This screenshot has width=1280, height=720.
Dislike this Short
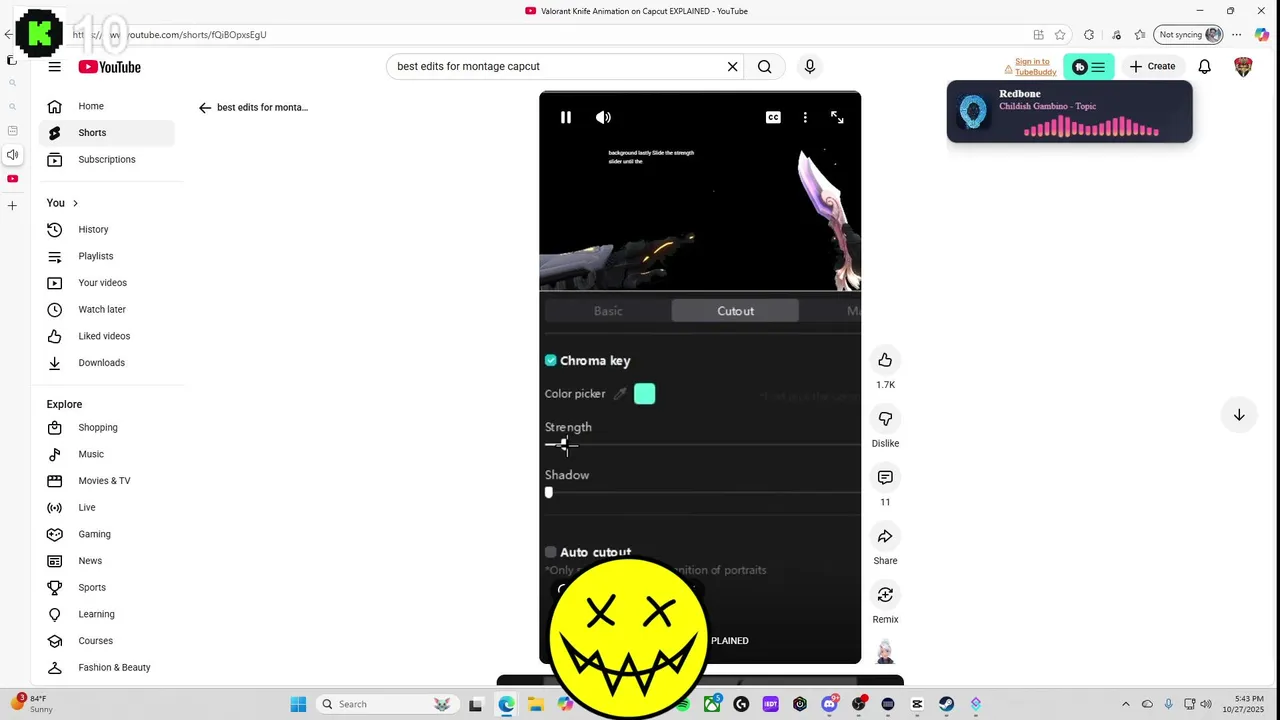click(x=885, y=419)
